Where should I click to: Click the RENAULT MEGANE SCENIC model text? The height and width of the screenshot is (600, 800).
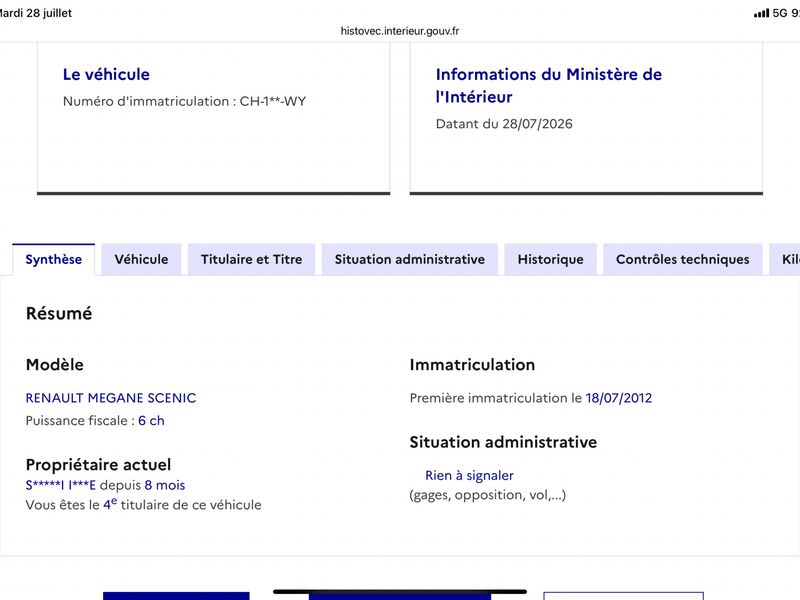[x=111, y=398]
